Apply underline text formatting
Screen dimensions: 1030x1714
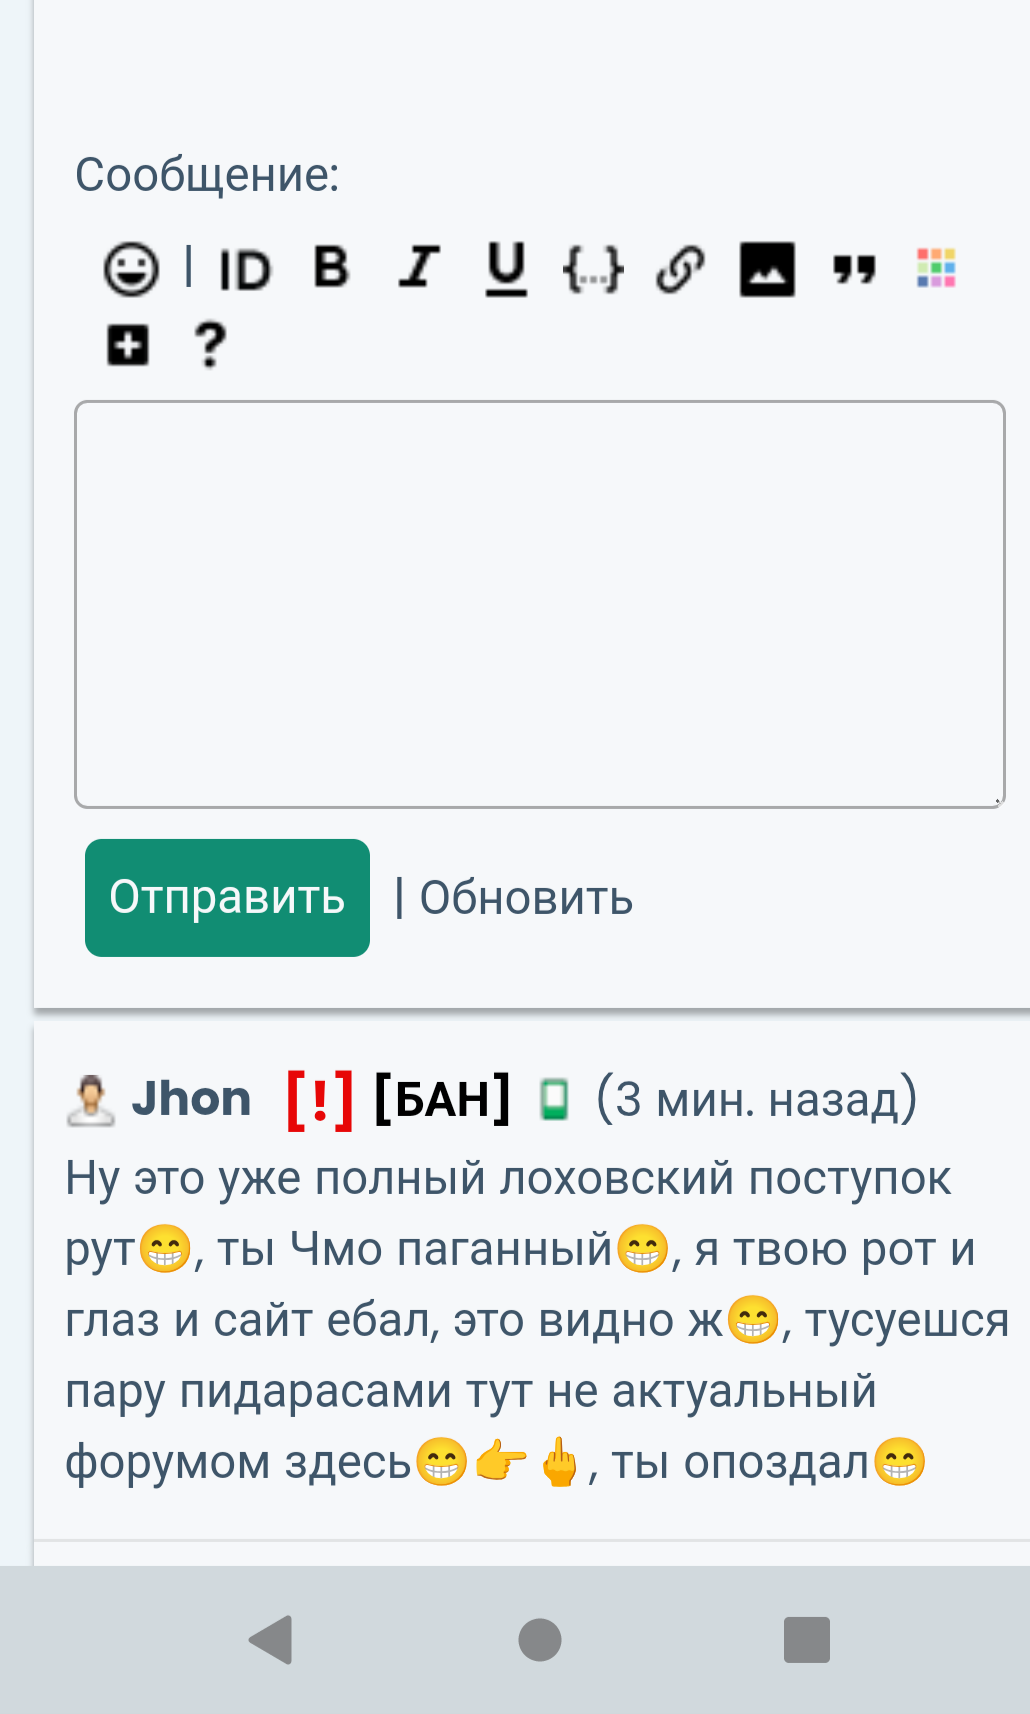[506, 268]
